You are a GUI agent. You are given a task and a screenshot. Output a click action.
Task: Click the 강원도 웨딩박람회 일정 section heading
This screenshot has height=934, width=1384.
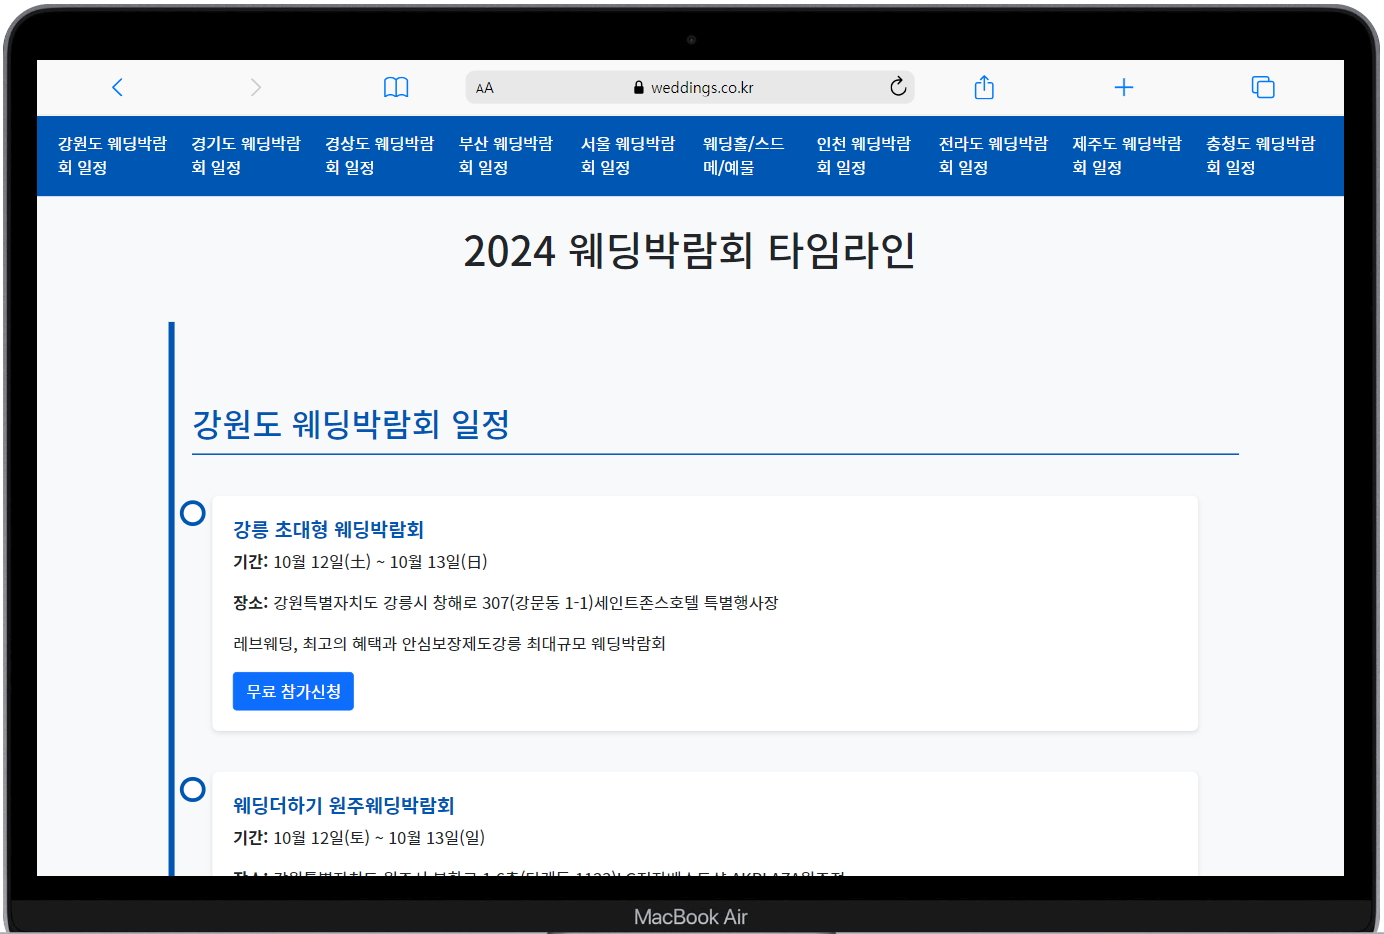pyautogui.click(x=351, y=424)
